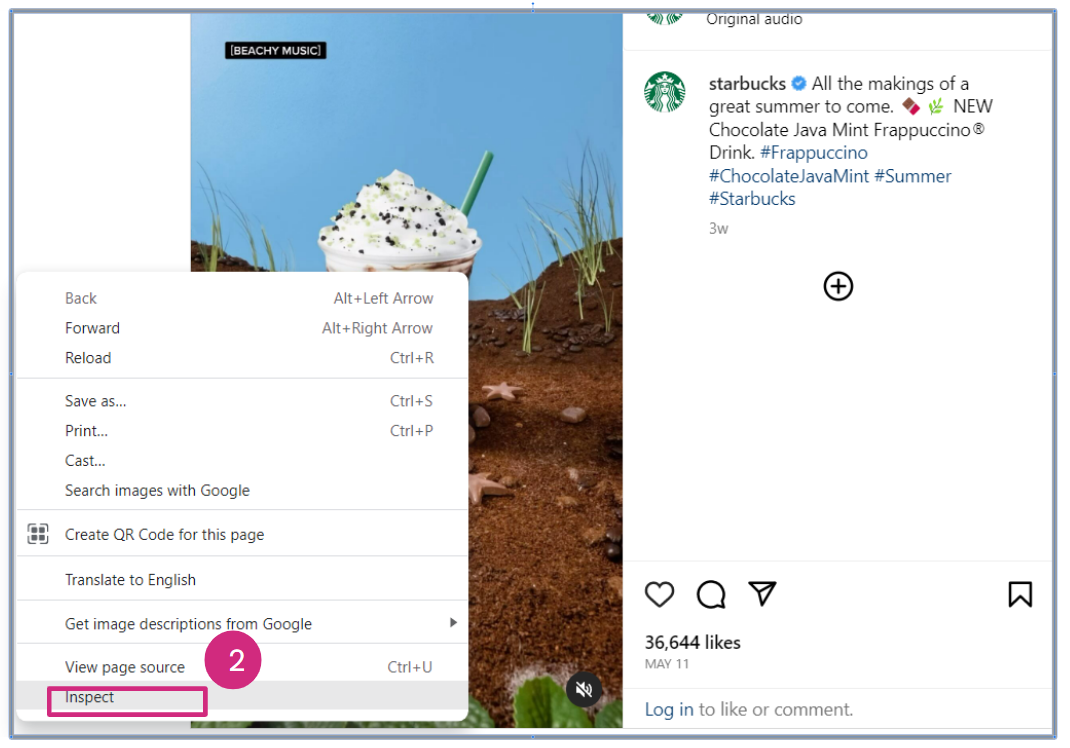This screenshot has height=748, width=1070.
Task: Expand Get image descriptions from Google submenu
Action: (x=242, y=623)
